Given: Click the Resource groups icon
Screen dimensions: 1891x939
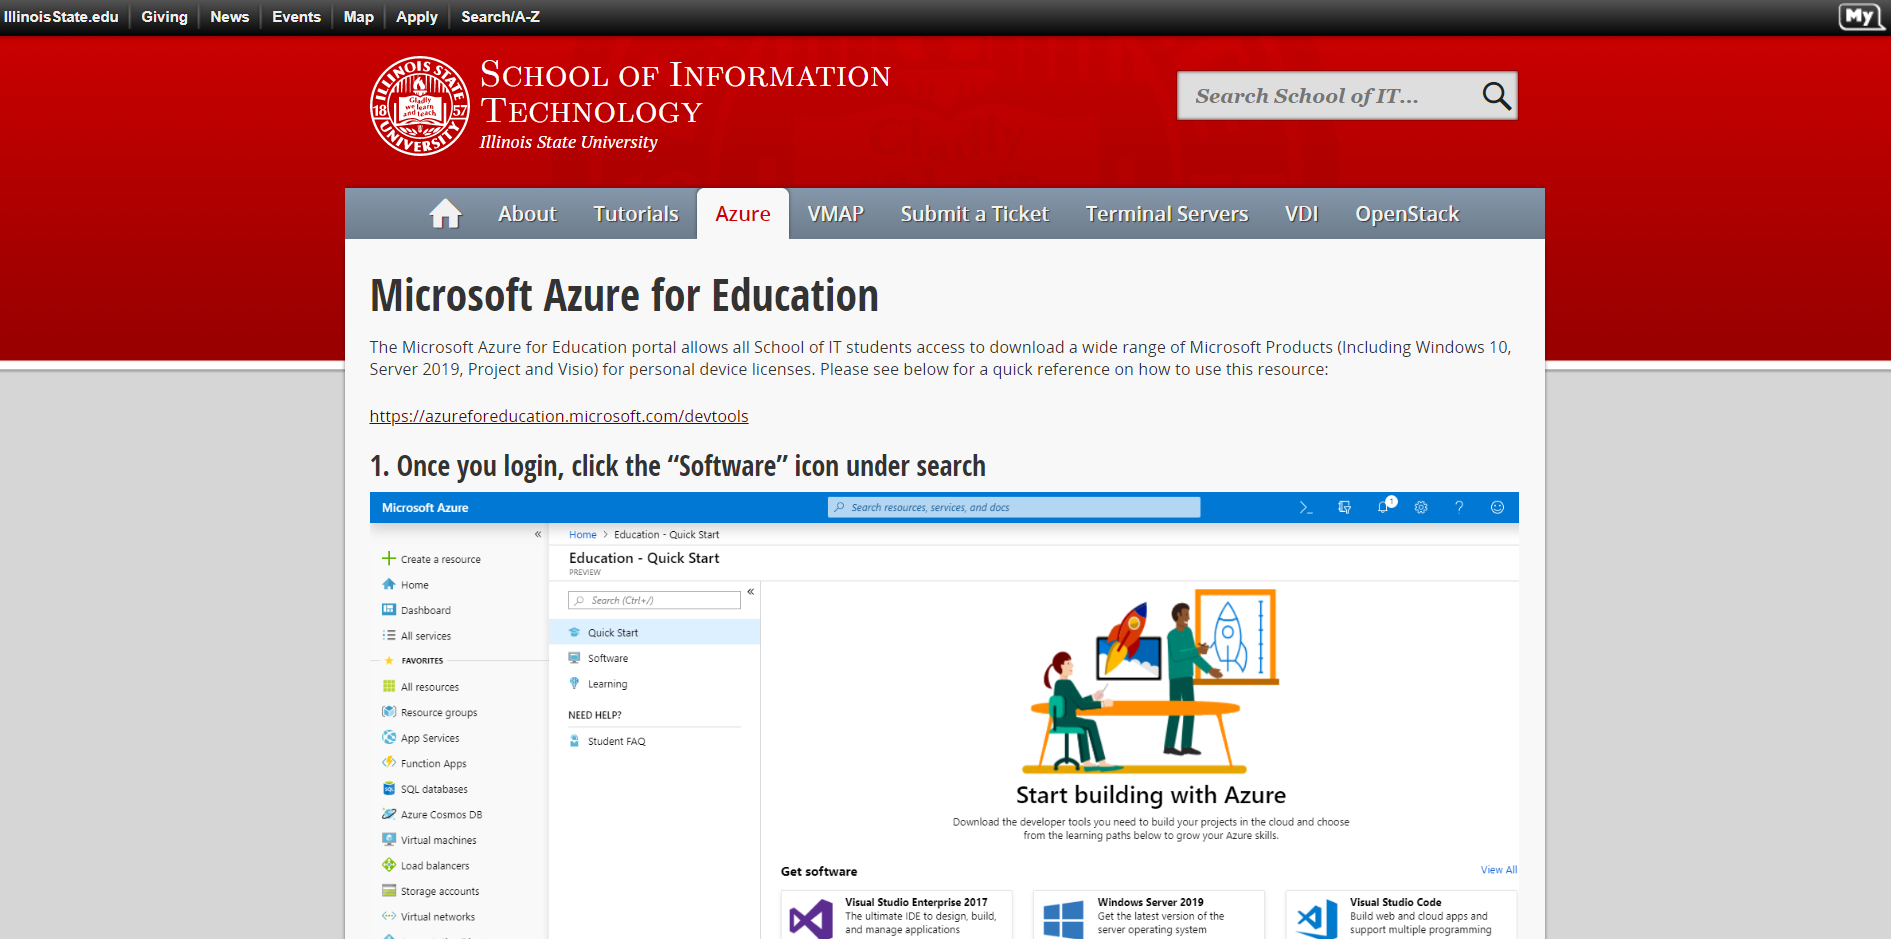Looking at the screenshot, I should click(389, 712).
